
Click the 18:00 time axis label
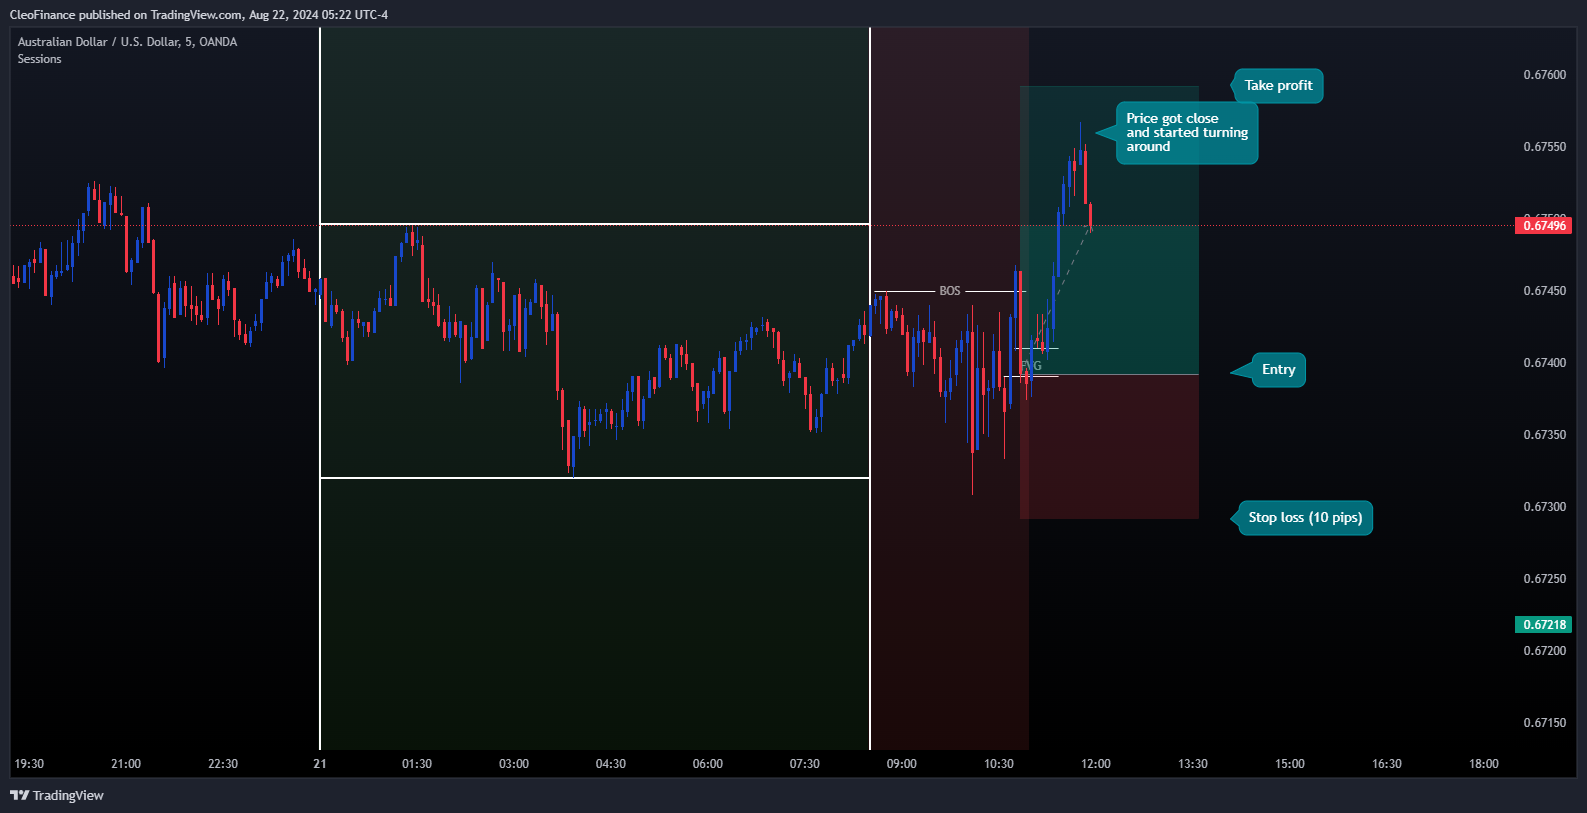click(x=1484, y=764)
